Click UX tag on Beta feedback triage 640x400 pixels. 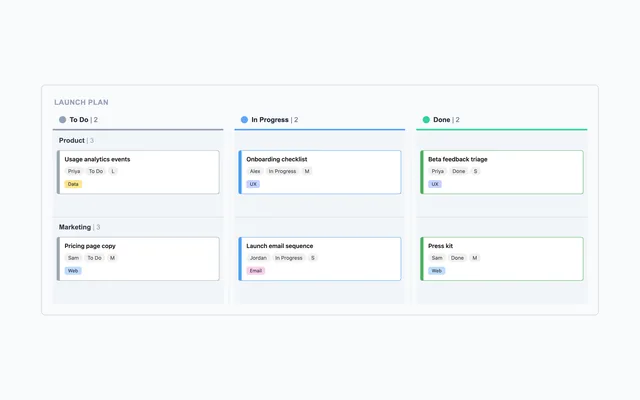pyautogui.click(x=435, y=184)
